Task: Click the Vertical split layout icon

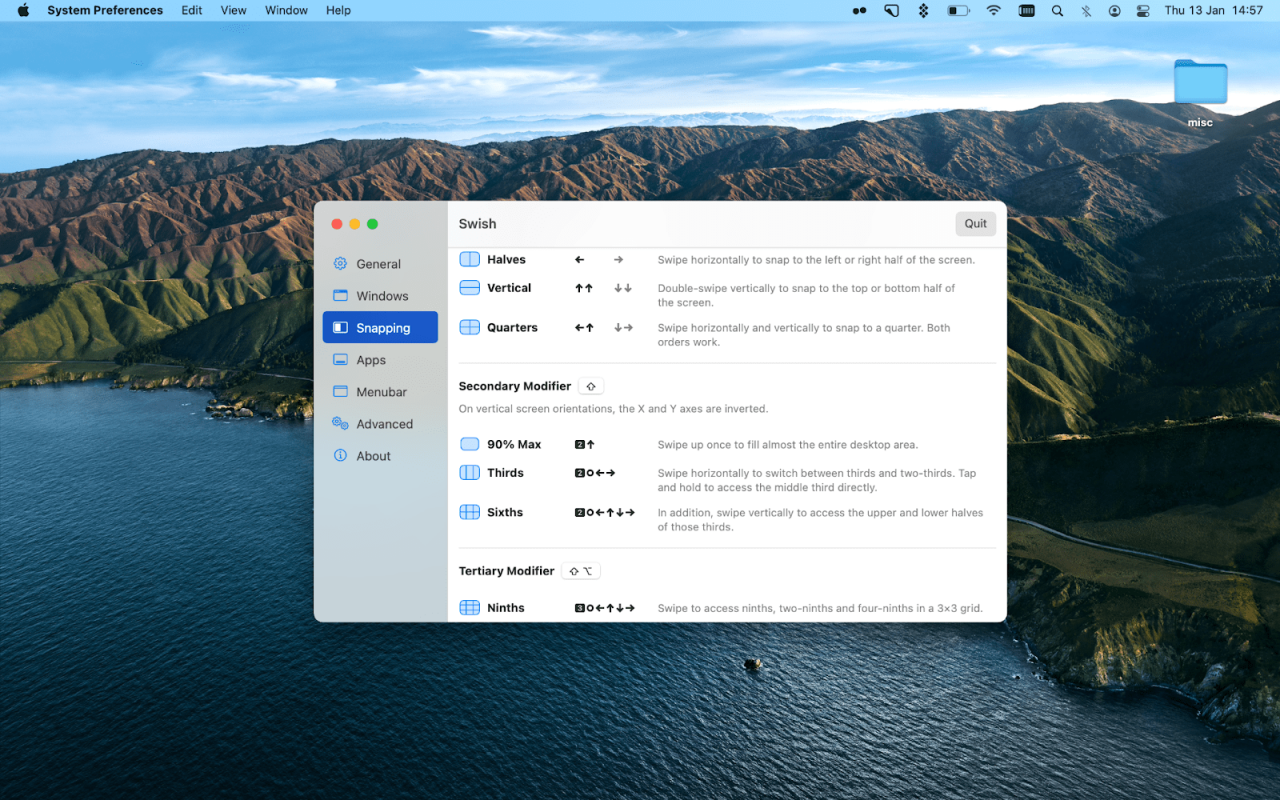Action: (469, 288)
